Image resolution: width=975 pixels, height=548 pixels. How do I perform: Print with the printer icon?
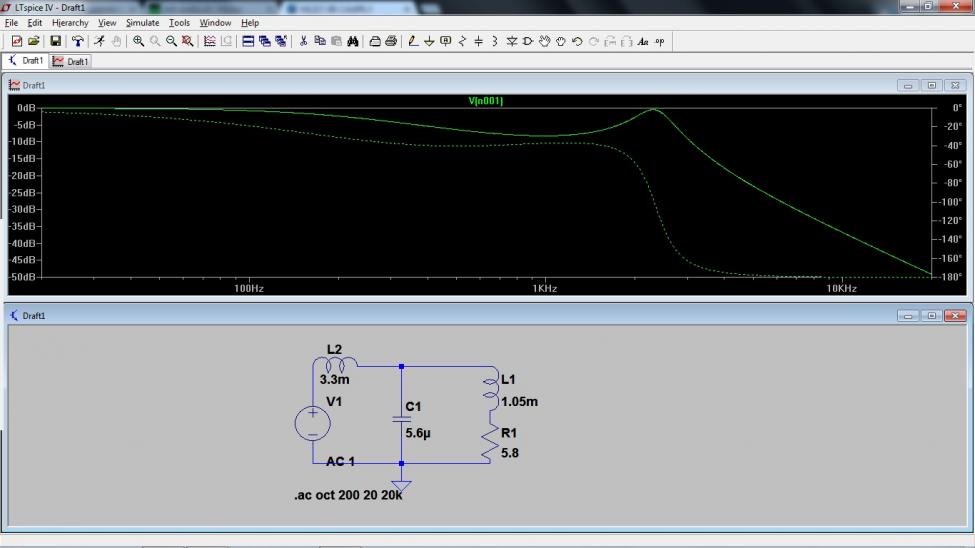[x=391, y=42]
